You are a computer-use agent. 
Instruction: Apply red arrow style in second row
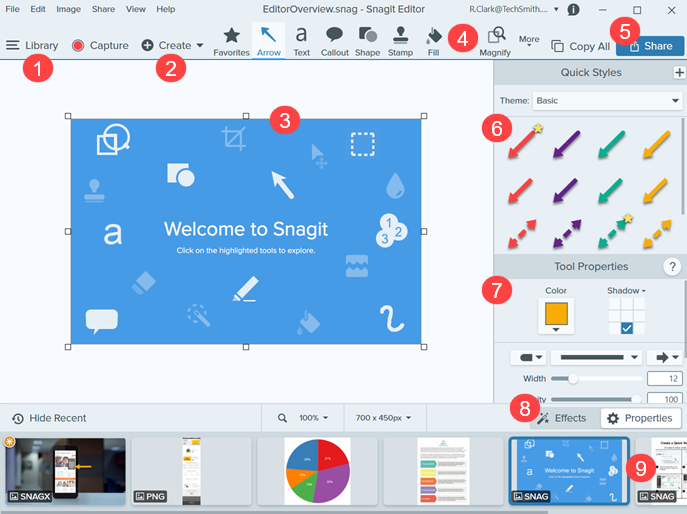pos(521,191)
